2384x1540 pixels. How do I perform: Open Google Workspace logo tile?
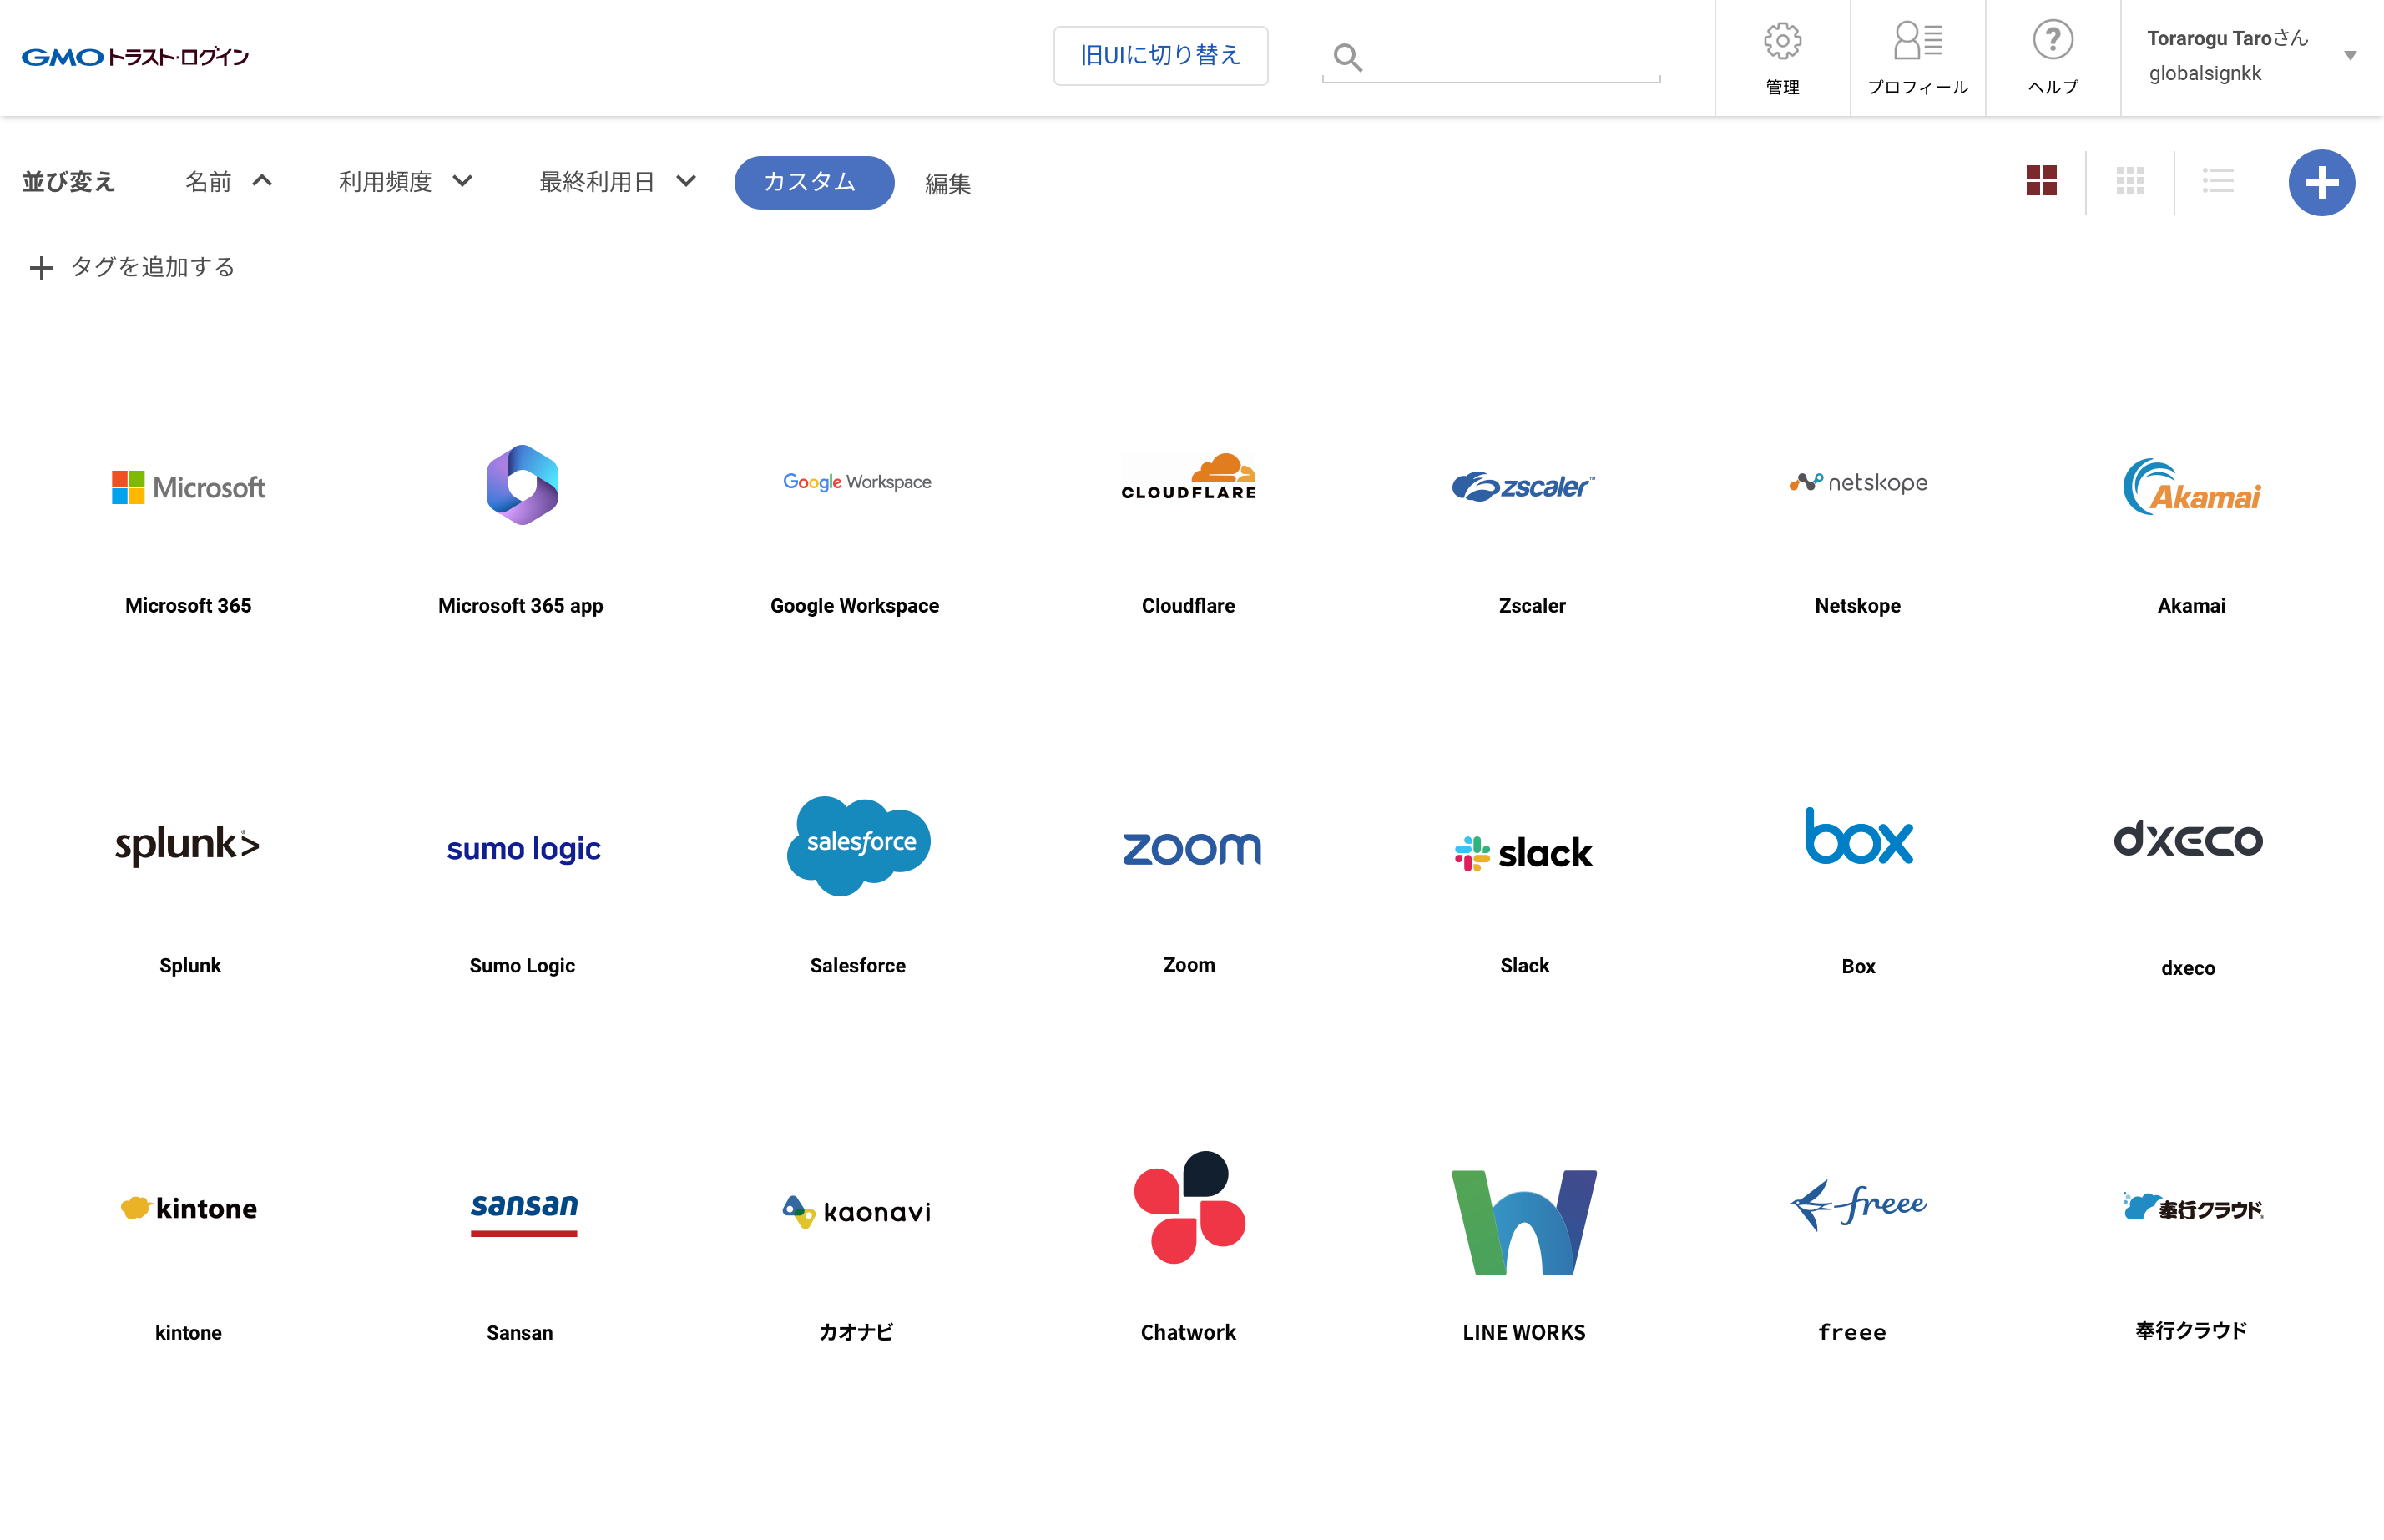point(857,482)
